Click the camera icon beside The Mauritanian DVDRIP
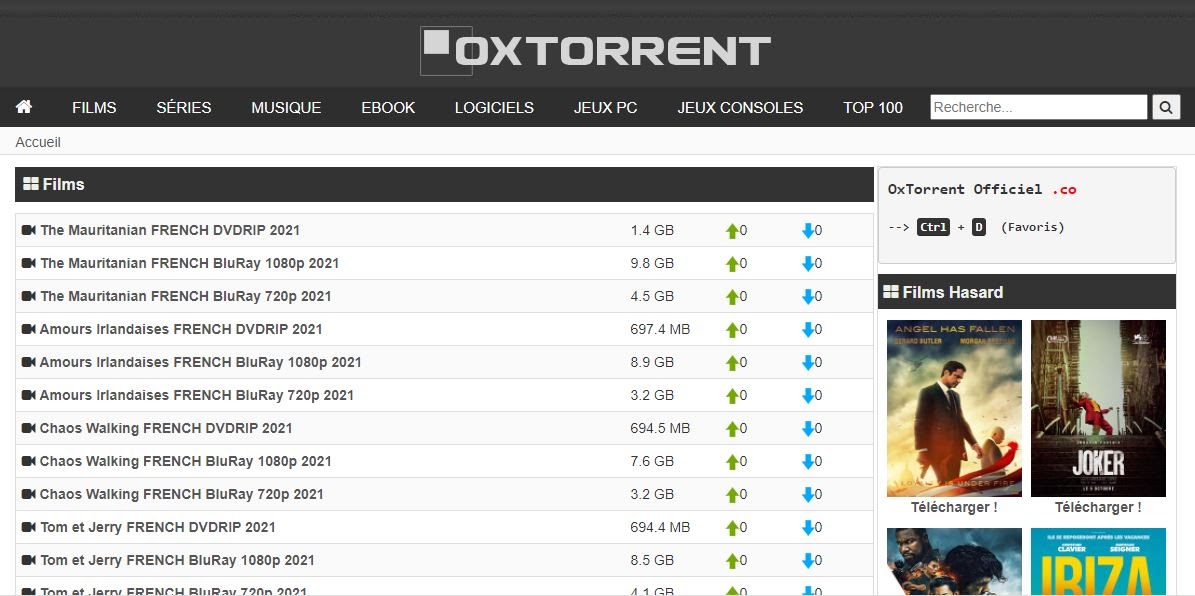The width and height of the screenshot is (1195, 596). (28, 230)
